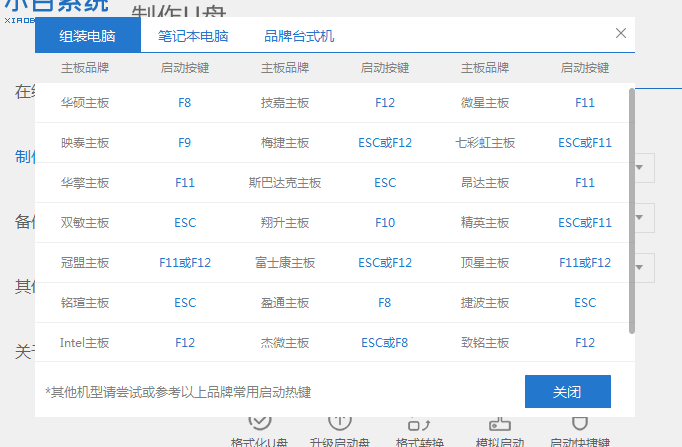Switch to the 笔记本电脑 tab
This screenshot has width=682, height=447.
coord(193,36)
